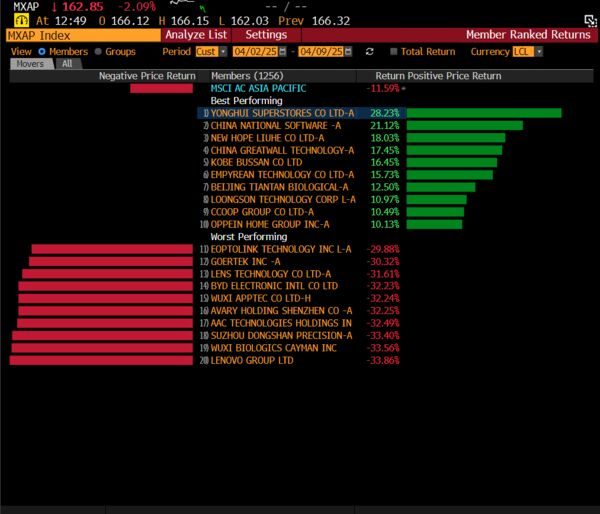Click the Member Ranked Returns title
Image resolution: width=600 pixels, height=514 pixels.
tap(528, 35)
